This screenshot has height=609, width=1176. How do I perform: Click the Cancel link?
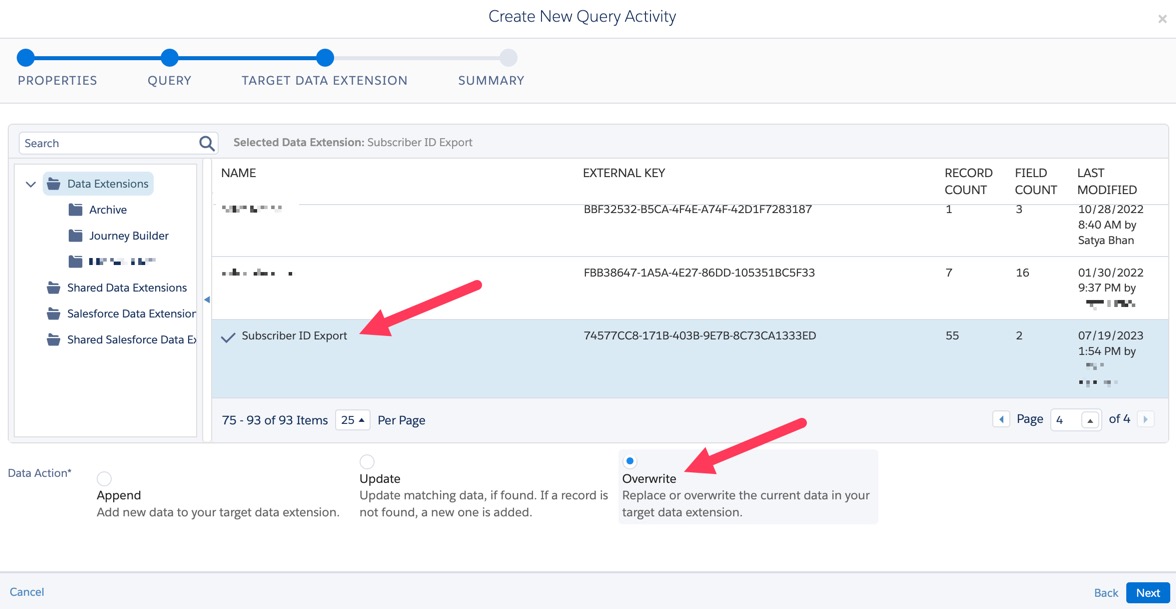coord(27,592)
